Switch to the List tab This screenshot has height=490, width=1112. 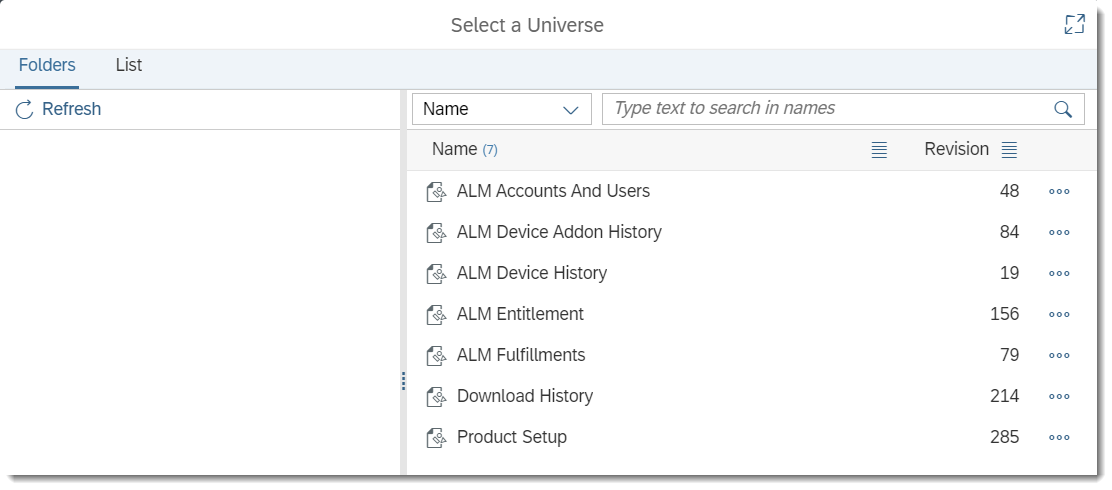129,65
